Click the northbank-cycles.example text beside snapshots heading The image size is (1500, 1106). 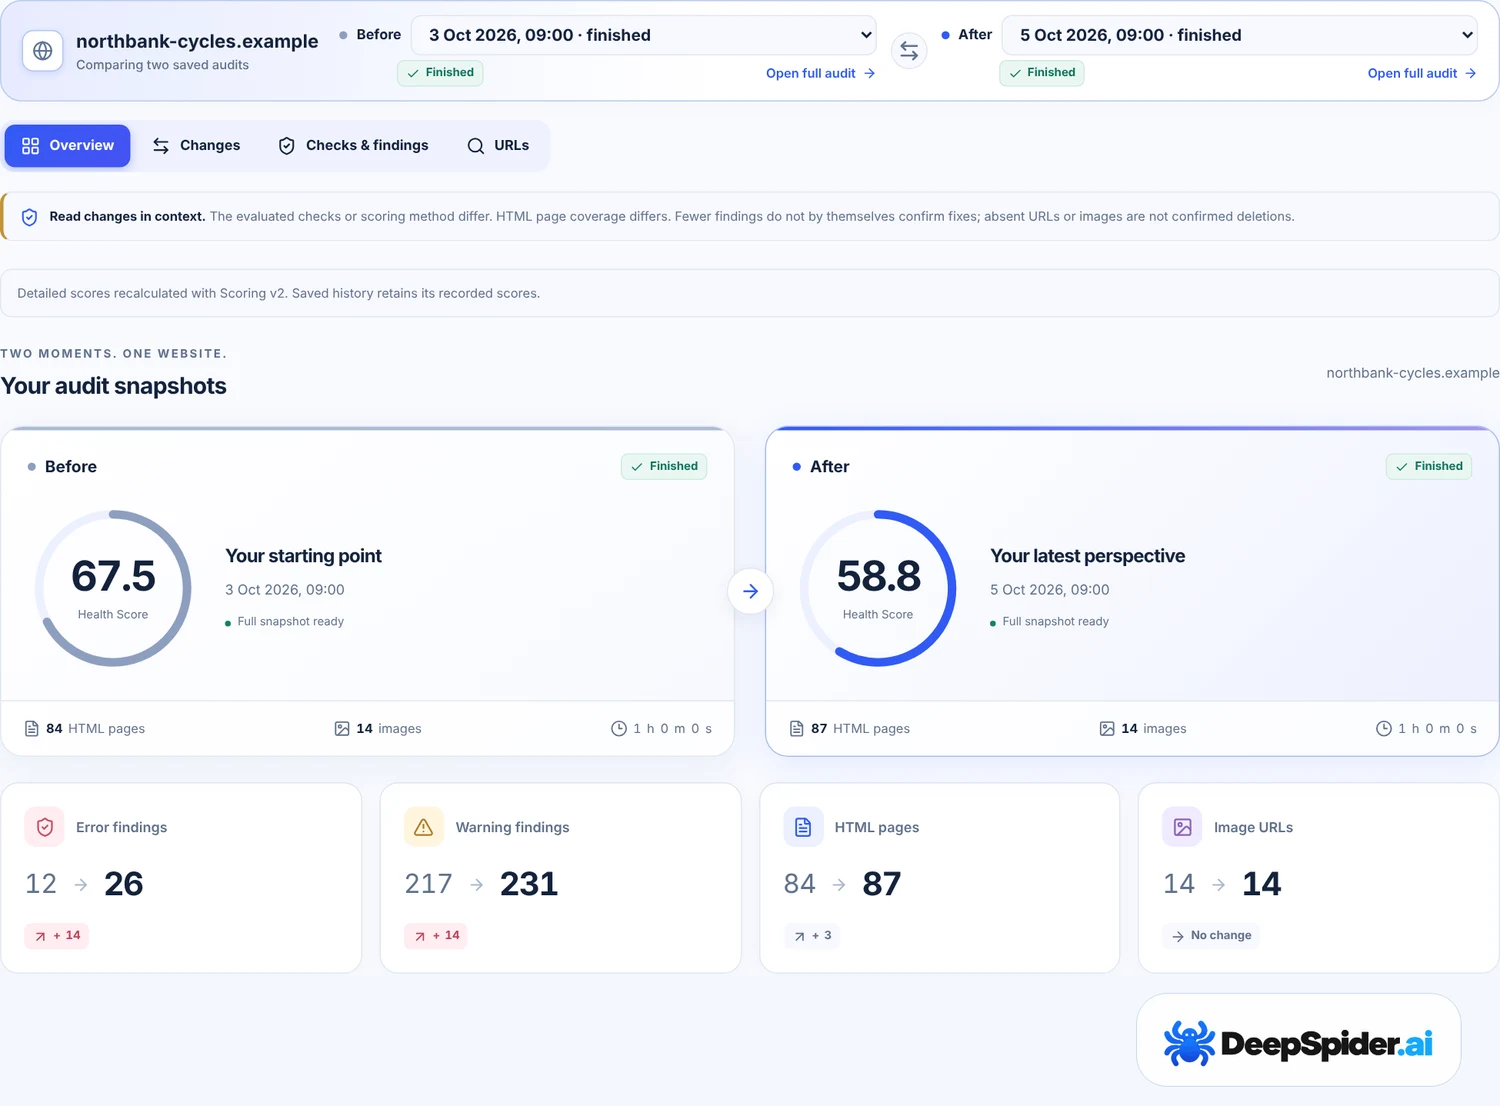1413,373
